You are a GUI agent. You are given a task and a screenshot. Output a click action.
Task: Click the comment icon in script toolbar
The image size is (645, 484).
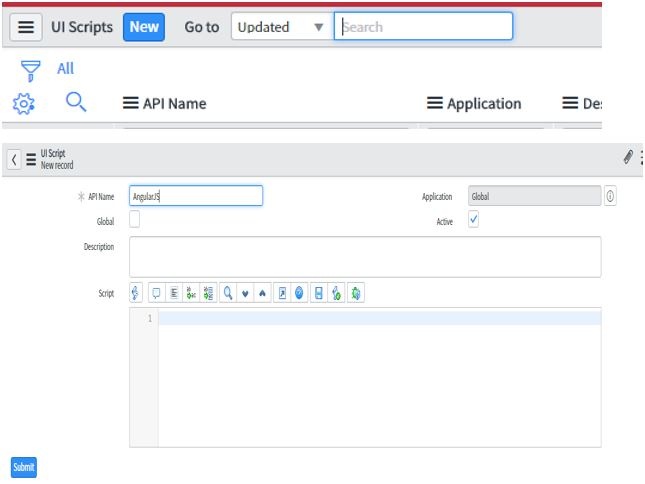[157, 293]
